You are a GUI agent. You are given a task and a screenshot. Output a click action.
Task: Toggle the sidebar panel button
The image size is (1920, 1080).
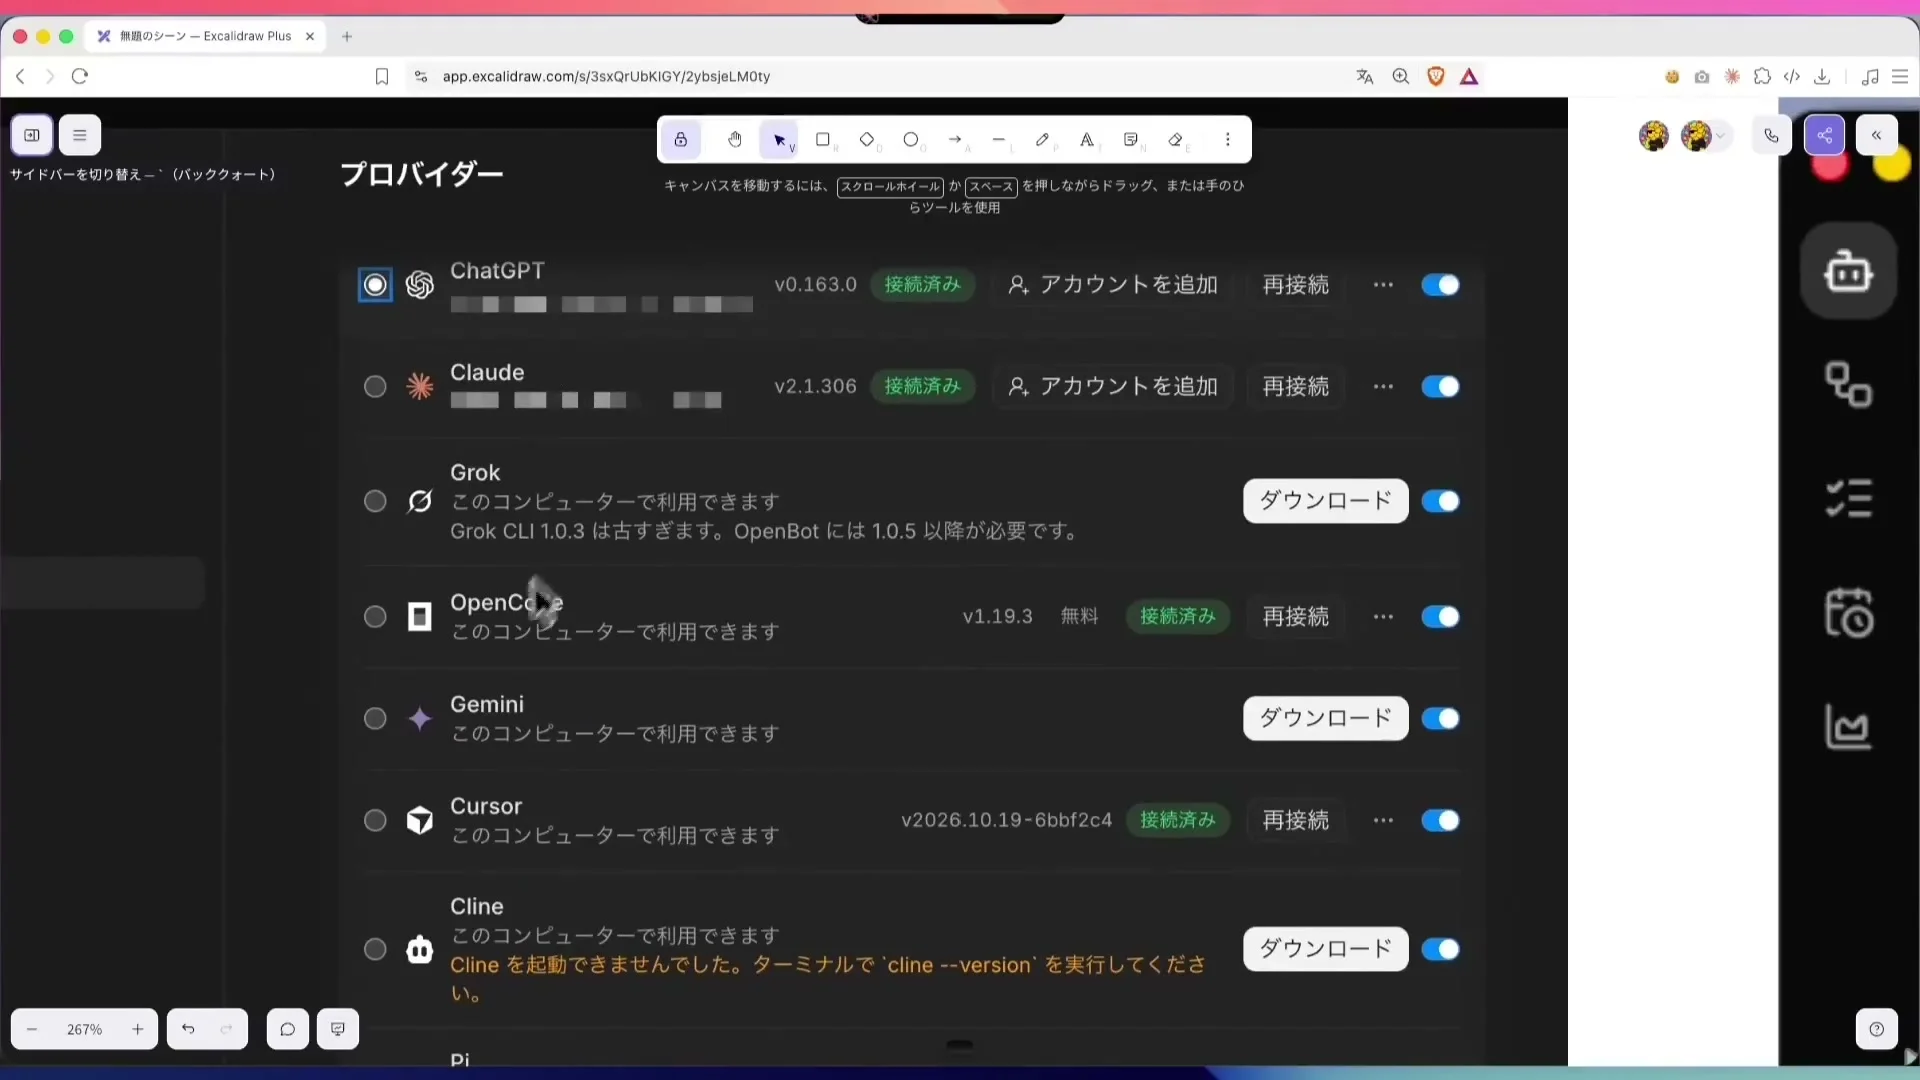(x=32, y=135)
